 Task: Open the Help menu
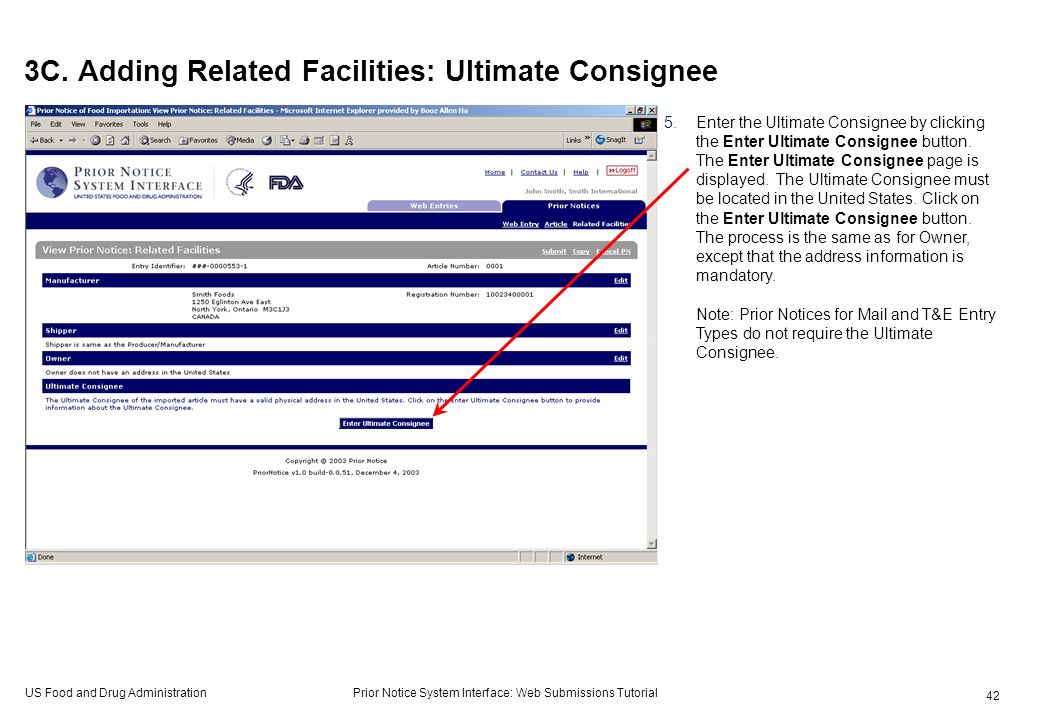pos(164,124)
